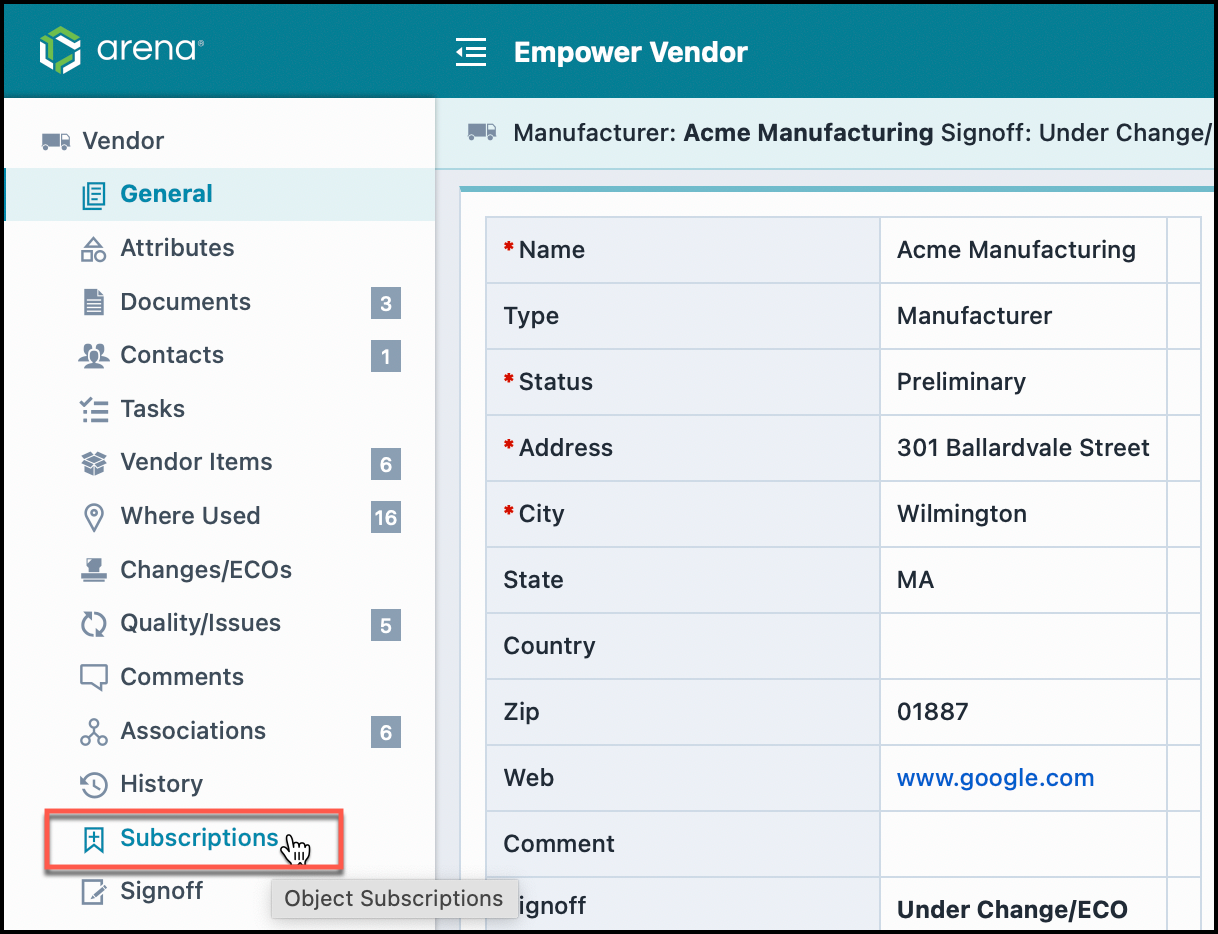The image size is (1218, 934).
Task: Click the Contacts count badge 1
Action: pyautogui.click(x=386, y=356)
